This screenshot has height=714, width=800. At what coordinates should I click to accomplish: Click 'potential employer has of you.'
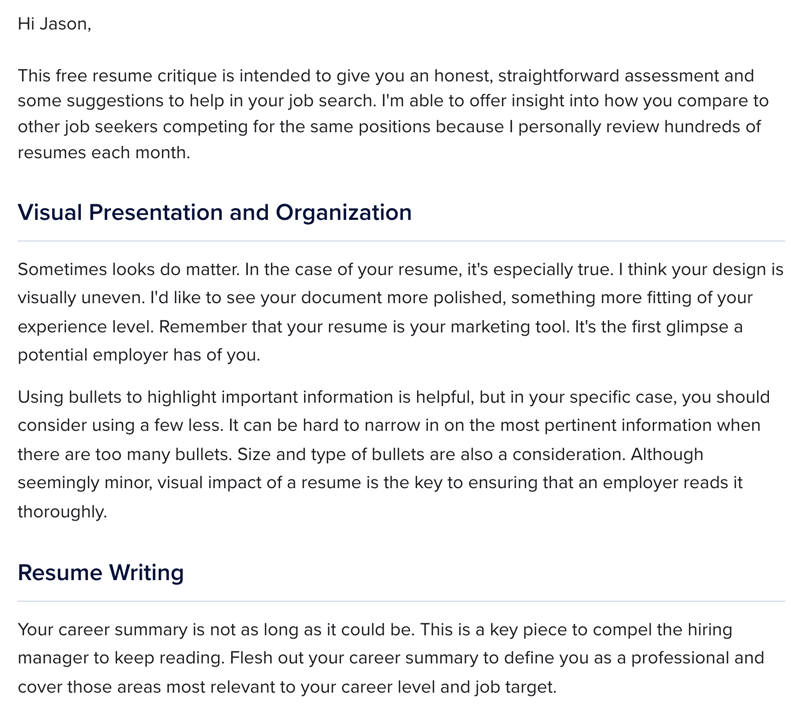point(139,355)
